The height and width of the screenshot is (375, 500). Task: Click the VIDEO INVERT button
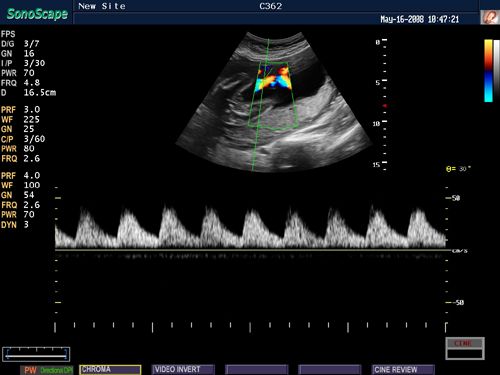[x=183, y=370]
